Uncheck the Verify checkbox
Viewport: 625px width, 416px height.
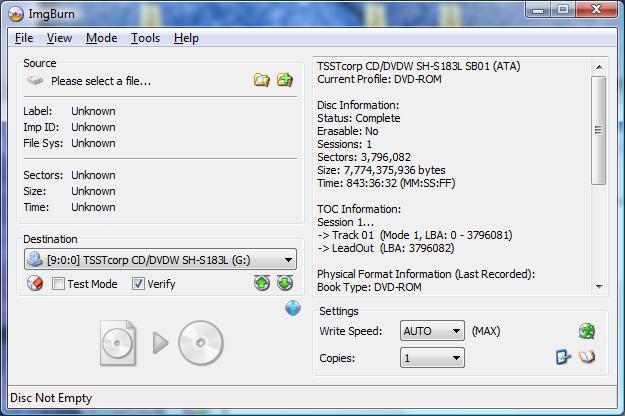(x=139, y=284)
